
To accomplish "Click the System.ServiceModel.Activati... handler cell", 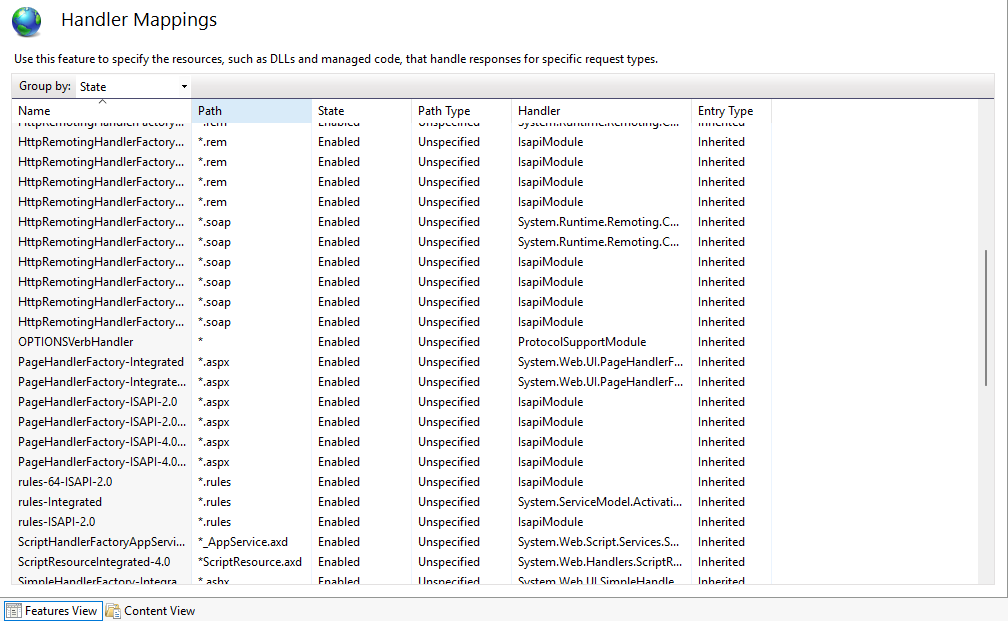I will pos(600,501).
